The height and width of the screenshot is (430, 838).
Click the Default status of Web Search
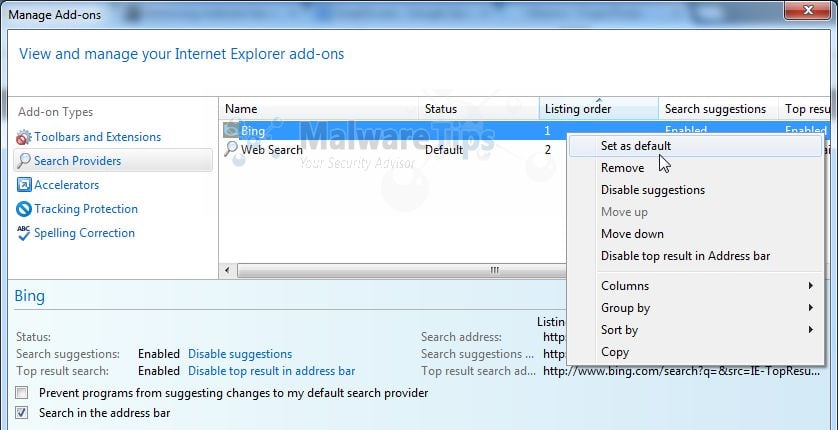pos(444,150)
